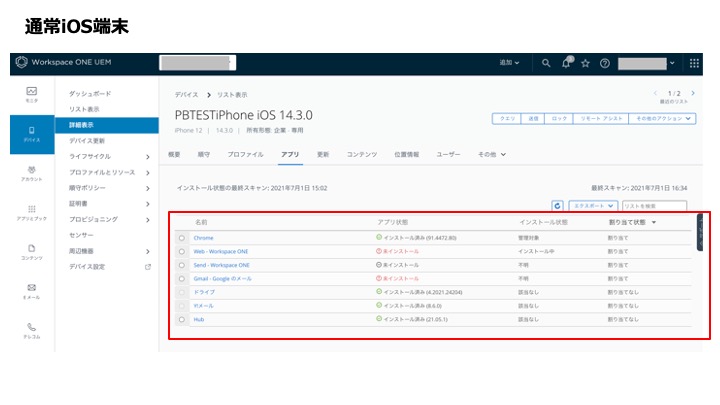Click the organization group selector field
Viewport: 720px width, 405px height.
[197, 63]
